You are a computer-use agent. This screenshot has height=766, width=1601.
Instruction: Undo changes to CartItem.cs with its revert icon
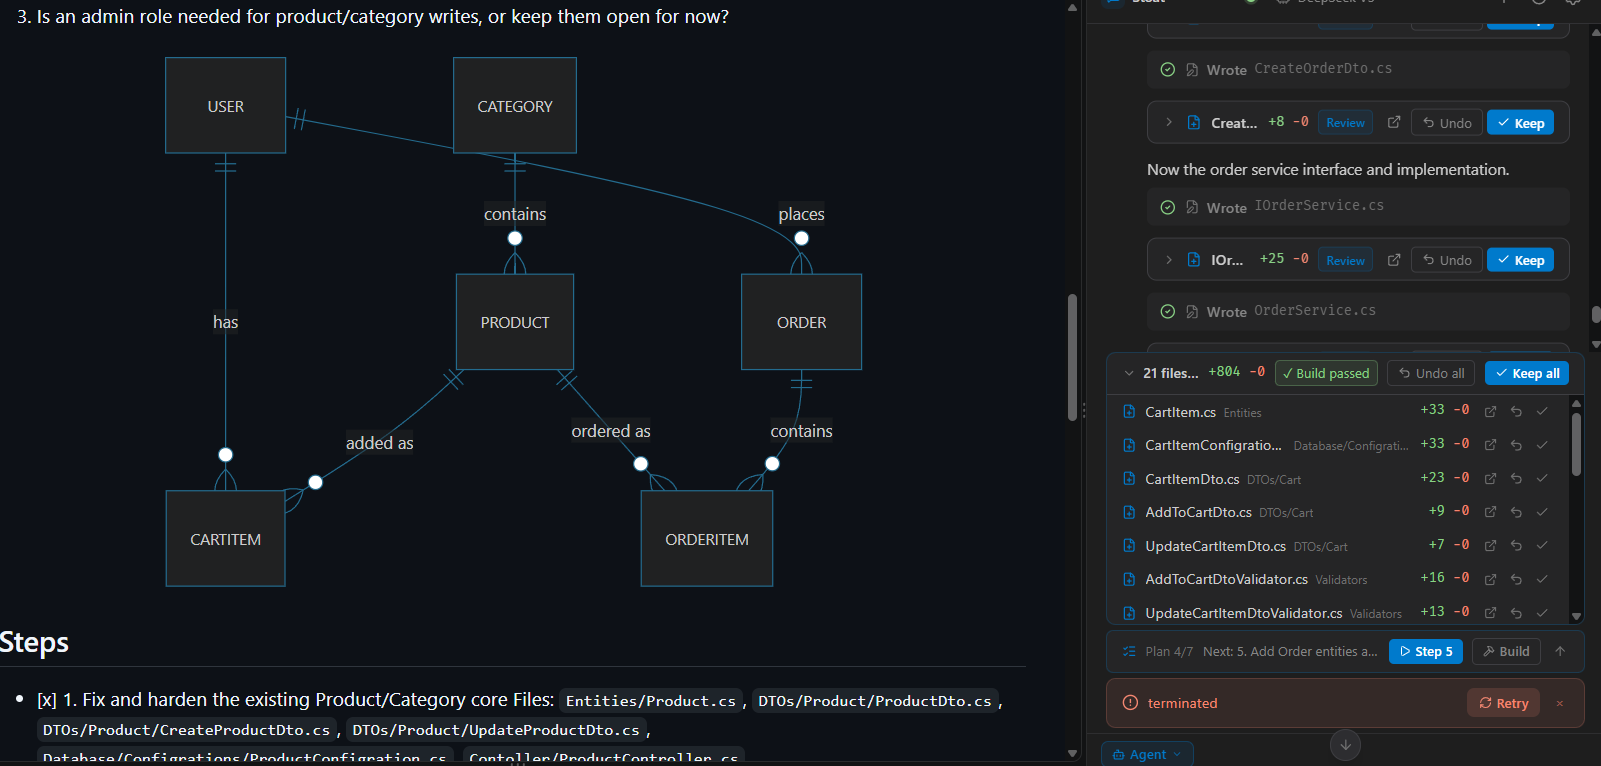[x=1516, y=411]
